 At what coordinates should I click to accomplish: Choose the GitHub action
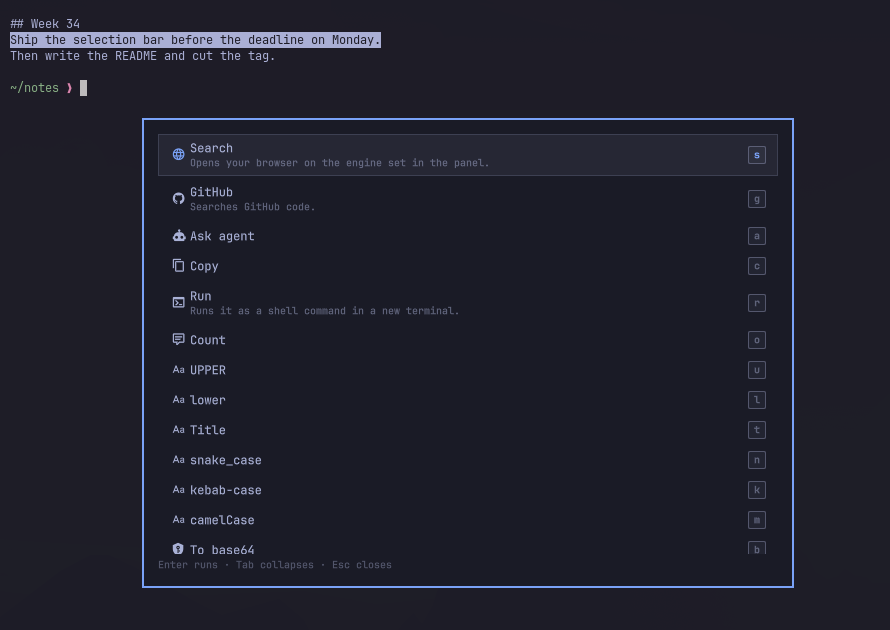[x=468, y=199]
